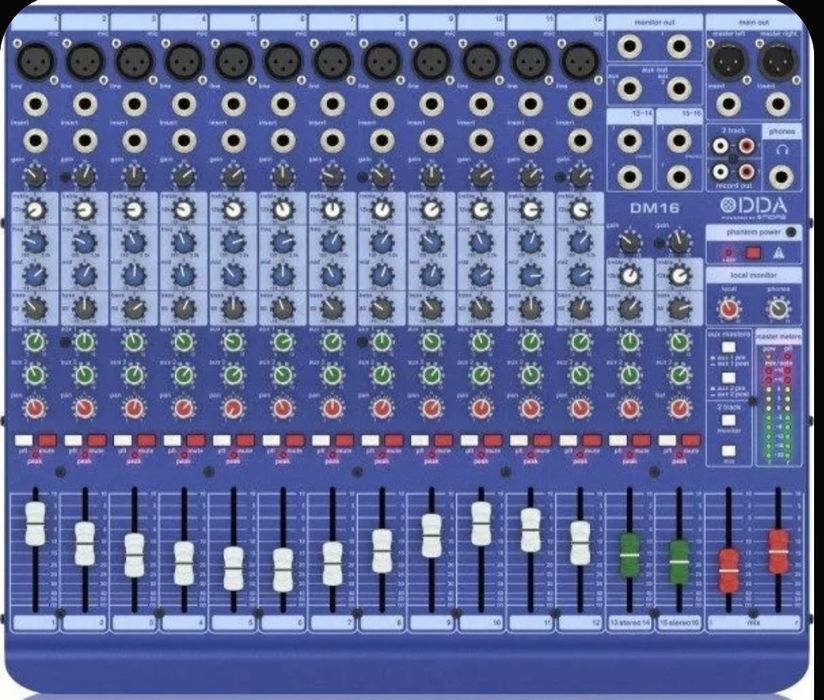Click the channel 3 aux 1 knob

(x=135, y=342)
